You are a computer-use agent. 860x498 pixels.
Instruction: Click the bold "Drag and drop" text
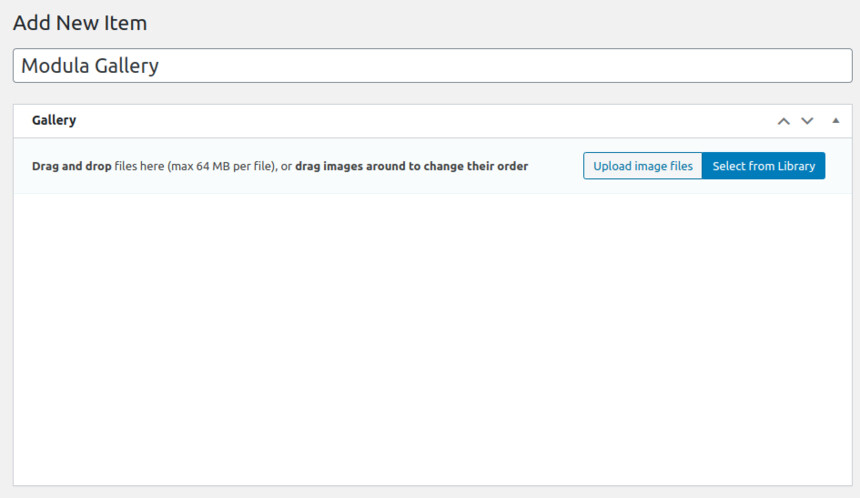click(71, 166)
